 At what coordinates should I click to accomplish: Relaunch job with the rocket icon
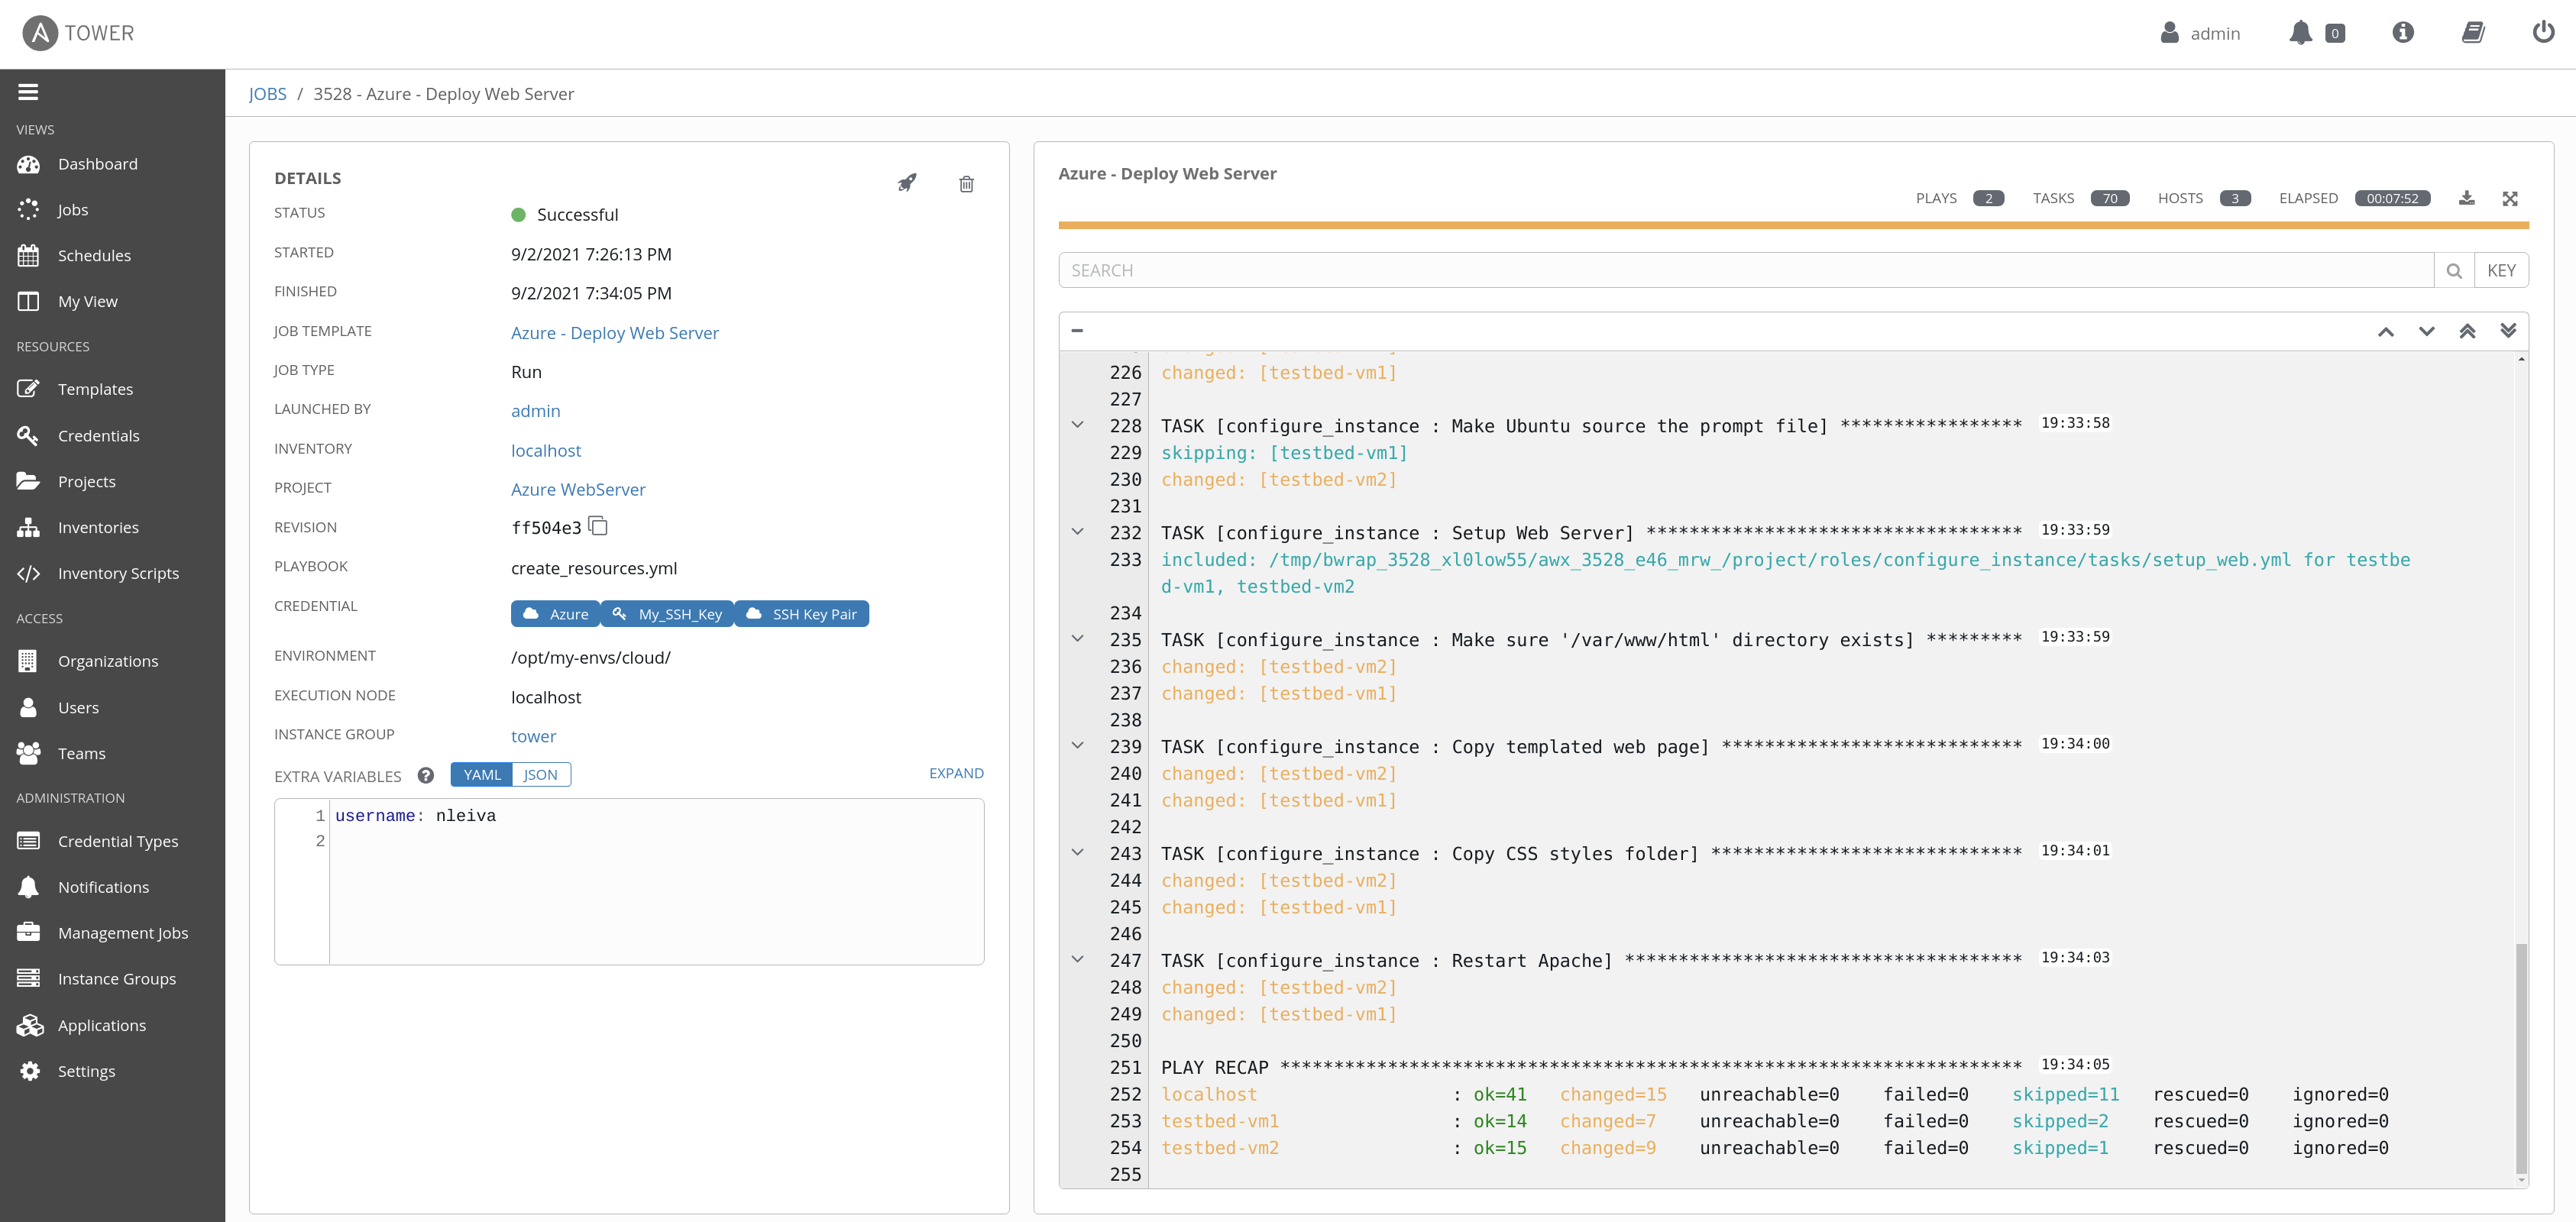click(906, 183)
